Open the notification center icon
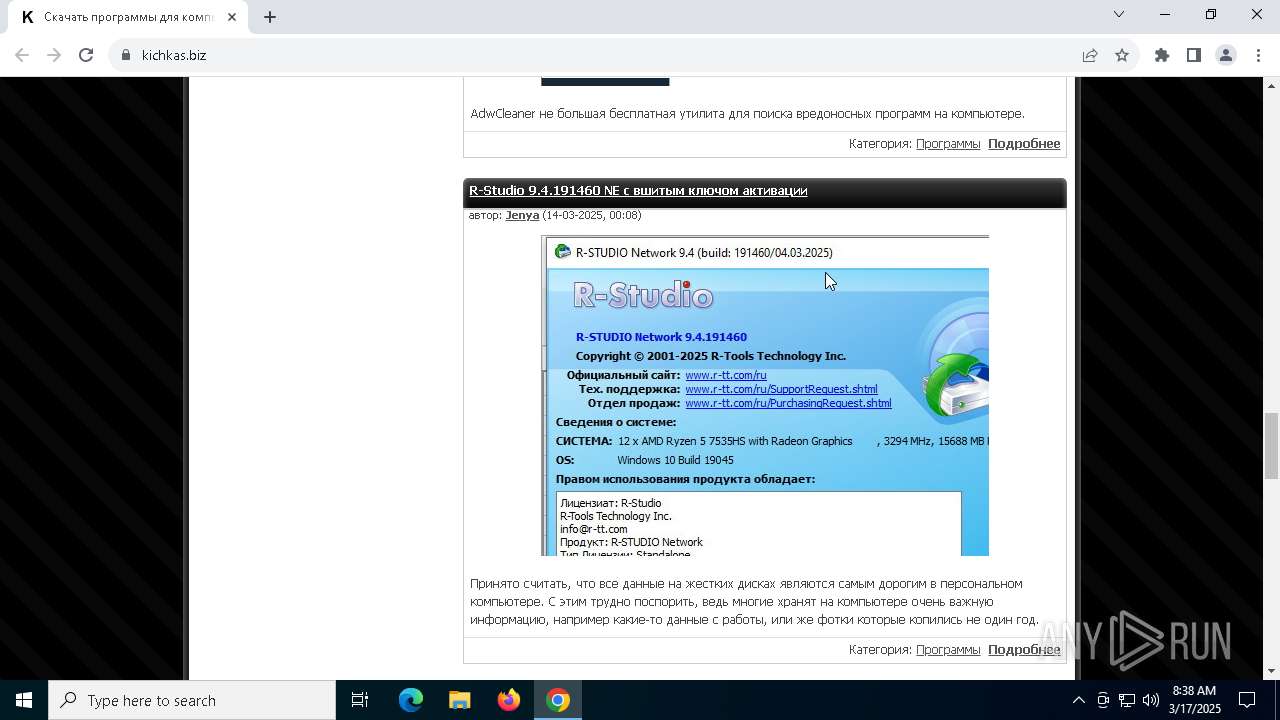Image resolution: width=1280 pixels, height=720 pixels. [1247, 700]
